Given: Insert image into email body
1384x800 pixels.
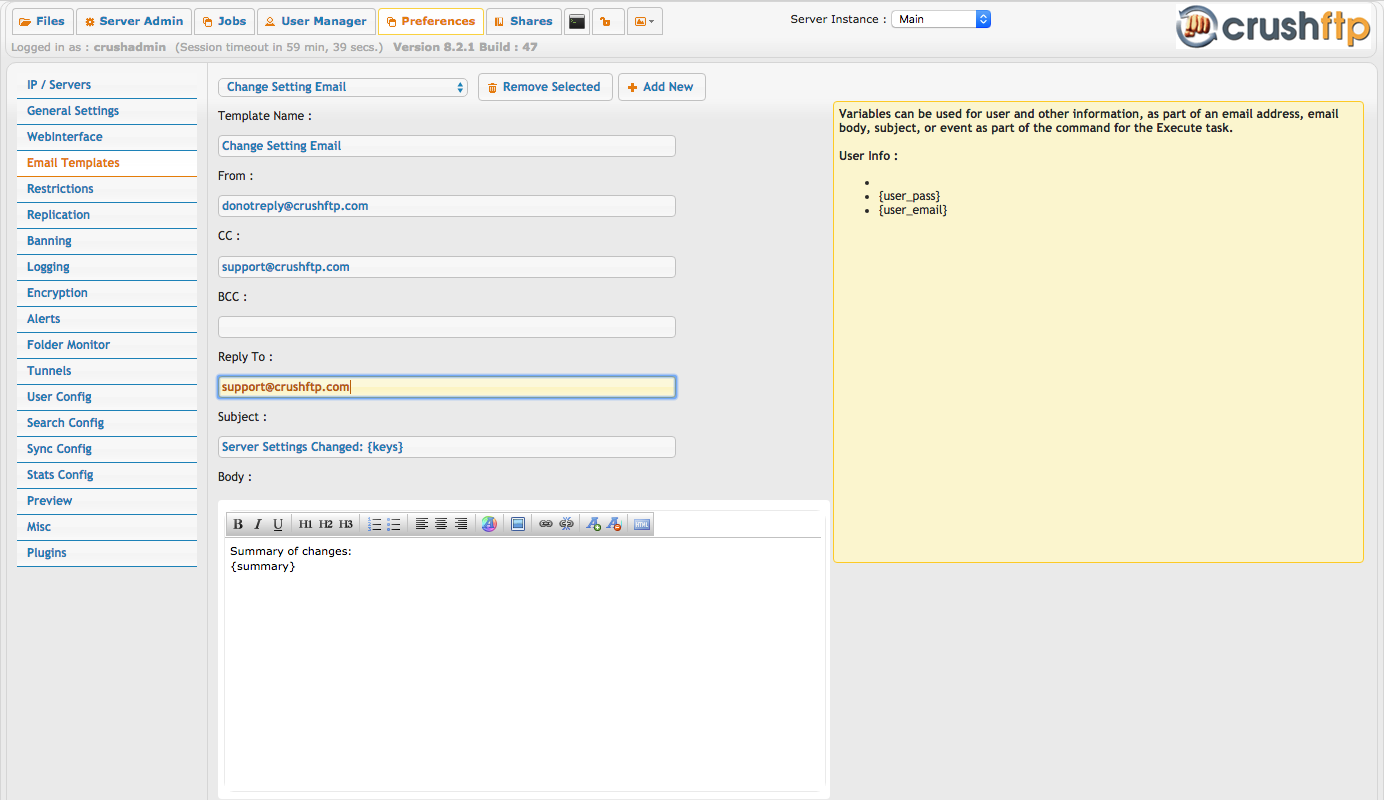Looking at the screenshot, I should pos(518,524).
